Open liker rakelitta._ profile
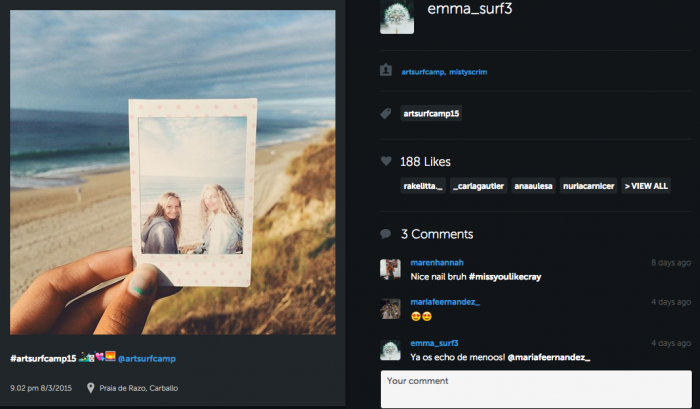Image resolution: width=700 pixels, height=409 pixels. click(x=423, y=186)
